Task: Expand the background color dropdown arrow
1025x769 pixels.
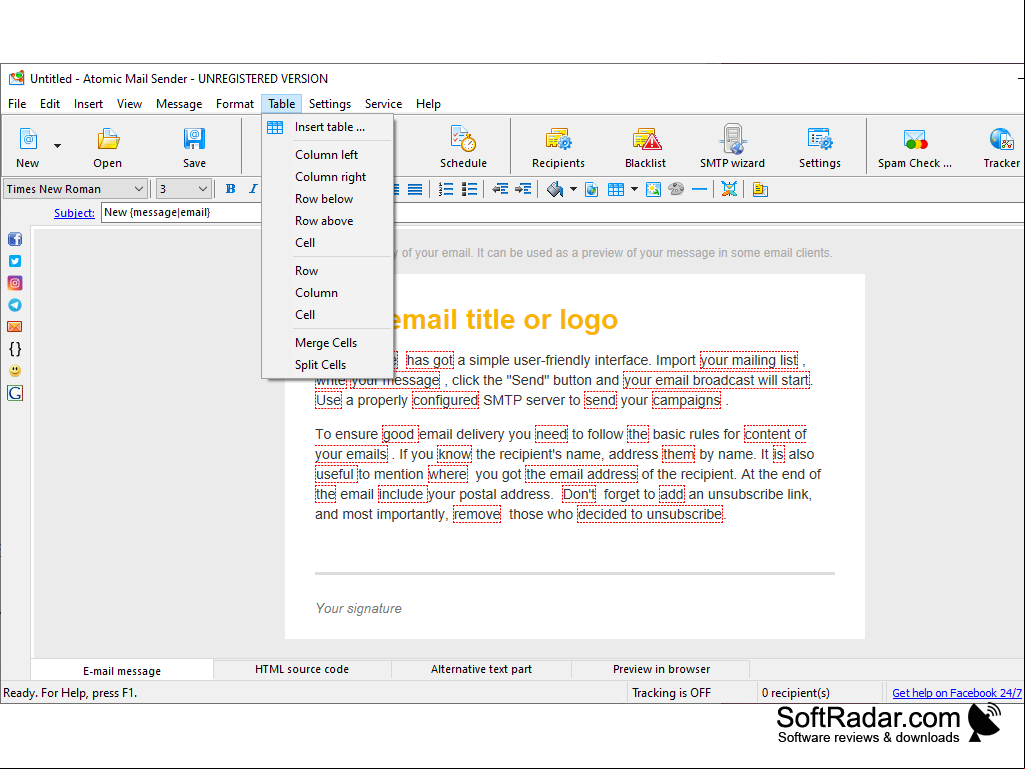Action: (573, 190)
